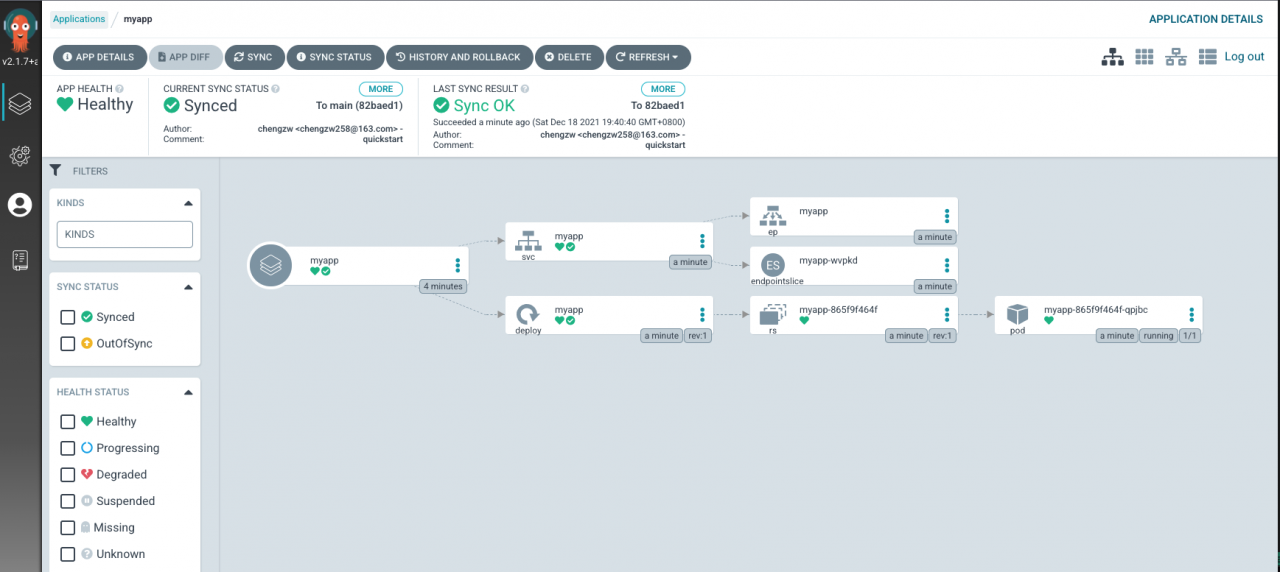Open kebab menu on pod myapp-865f9f464f-qpjbc
Image resolution: width=1280 pixels, height=572 pixels.
1191,314
